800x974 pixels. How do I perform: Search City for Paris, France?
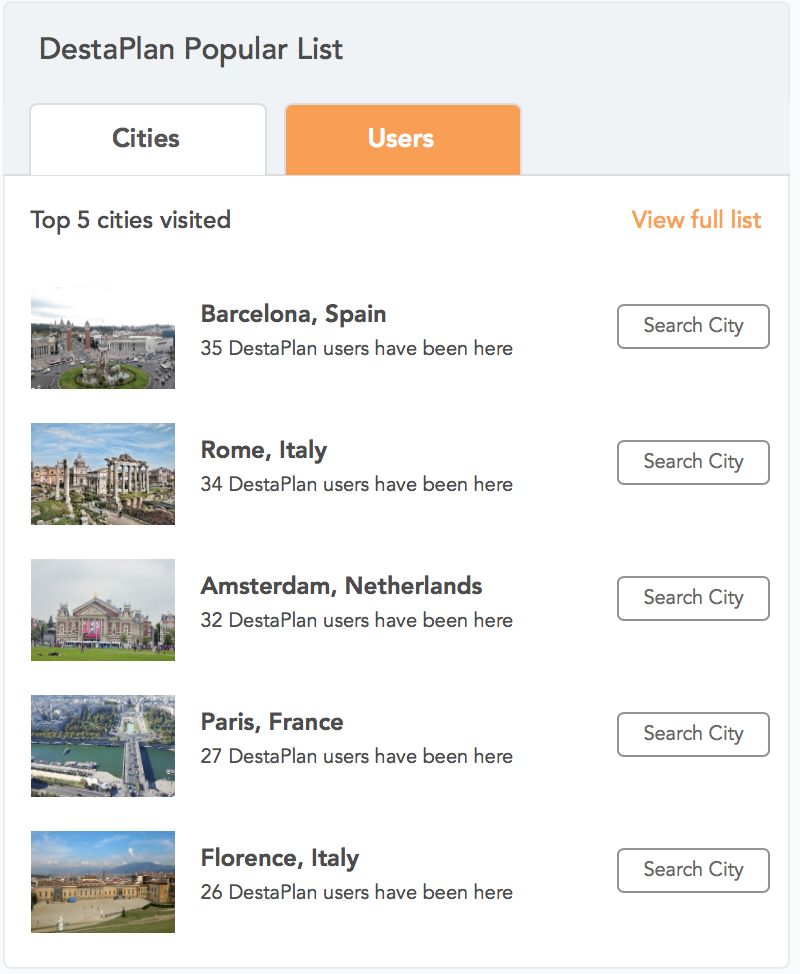click(x=693, y=734)
